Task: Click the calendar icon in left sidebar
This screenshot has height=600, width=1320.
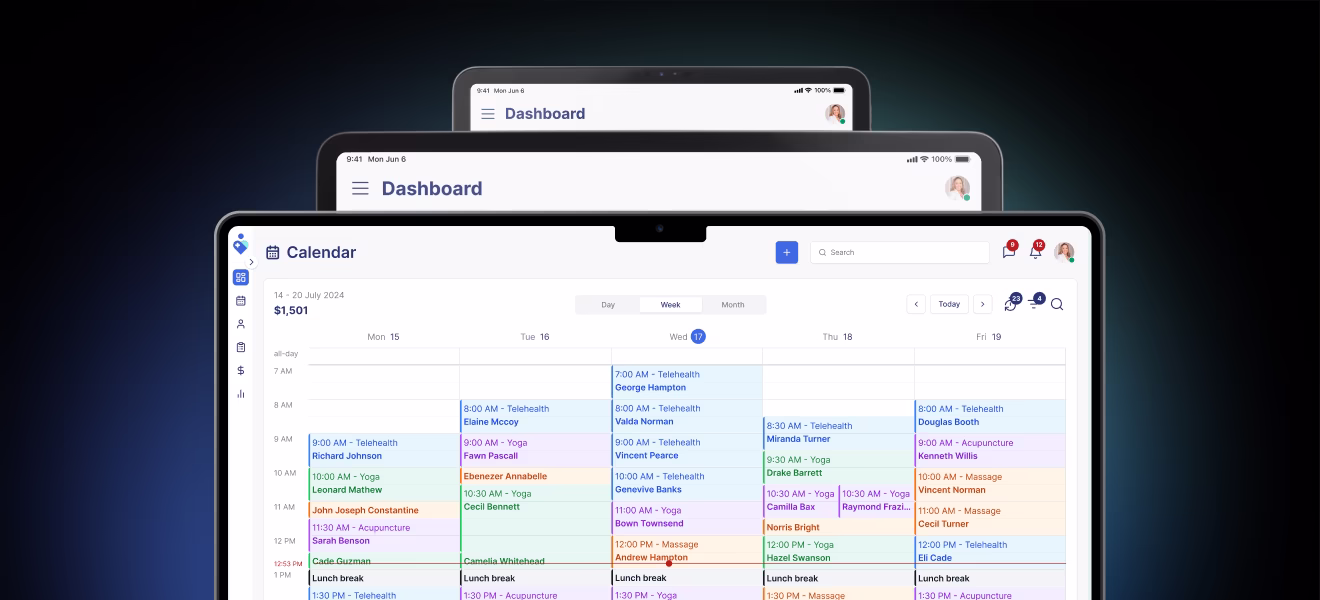Action: 240,301
